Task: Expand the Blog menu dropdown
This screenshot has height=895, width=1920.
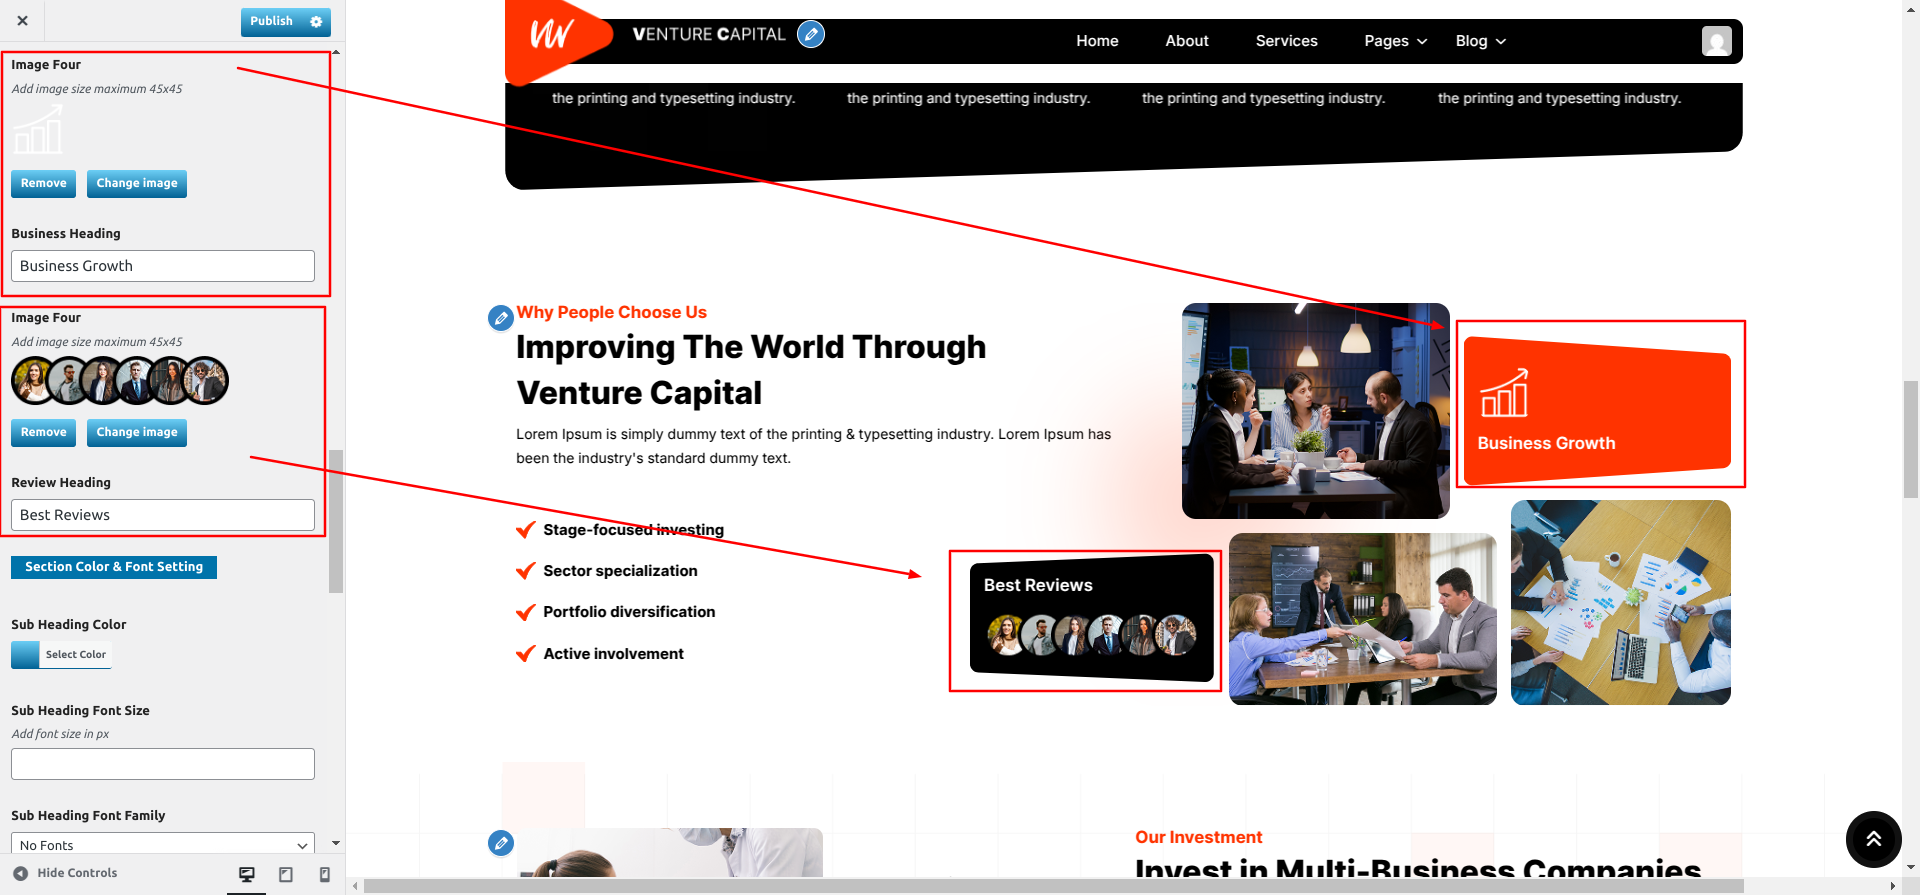Action: pyautogui.click(x=1480, y=41)
